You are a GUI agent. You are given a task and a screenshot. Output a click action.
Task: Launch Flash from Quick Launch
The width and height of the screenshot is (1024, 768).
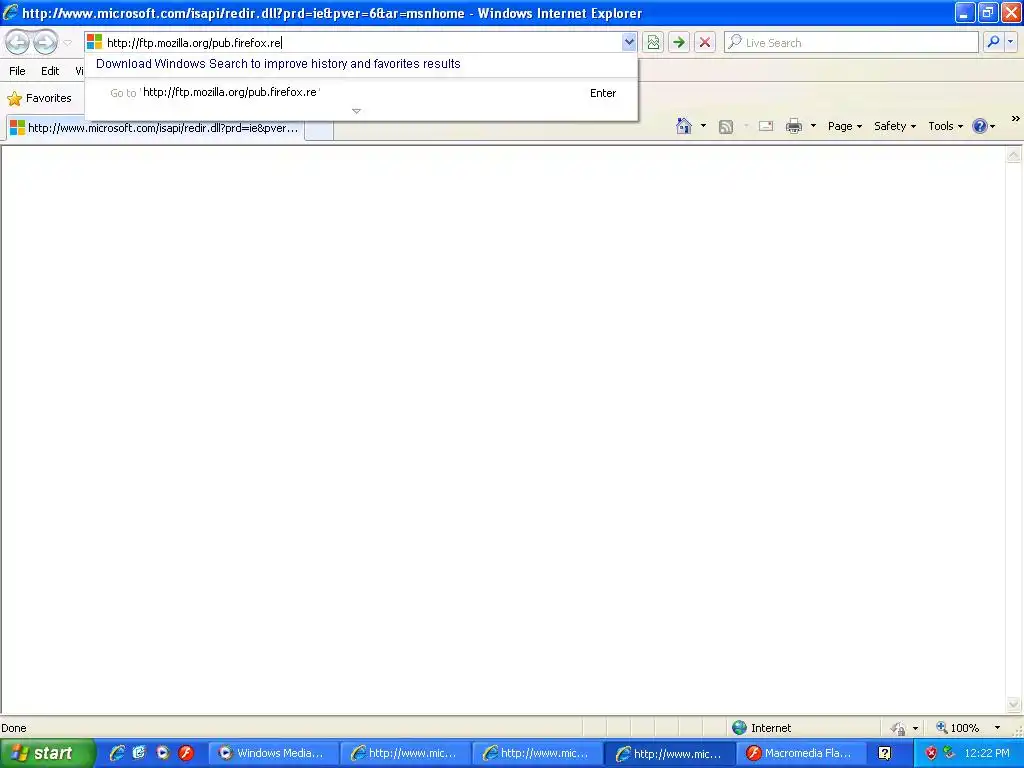186,753
